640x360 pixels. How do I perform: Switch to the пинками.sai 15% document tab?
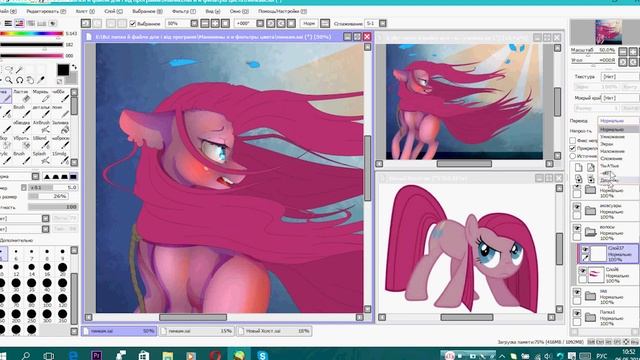coord(197,331)
